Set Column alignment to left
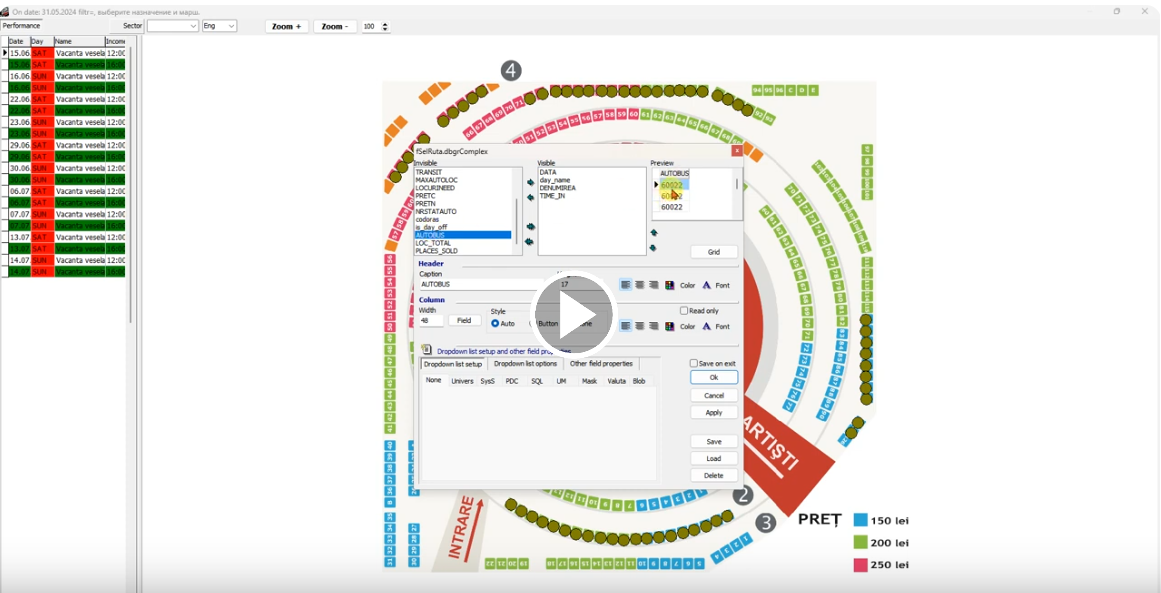1161x593 pixels. click(626, 326)
